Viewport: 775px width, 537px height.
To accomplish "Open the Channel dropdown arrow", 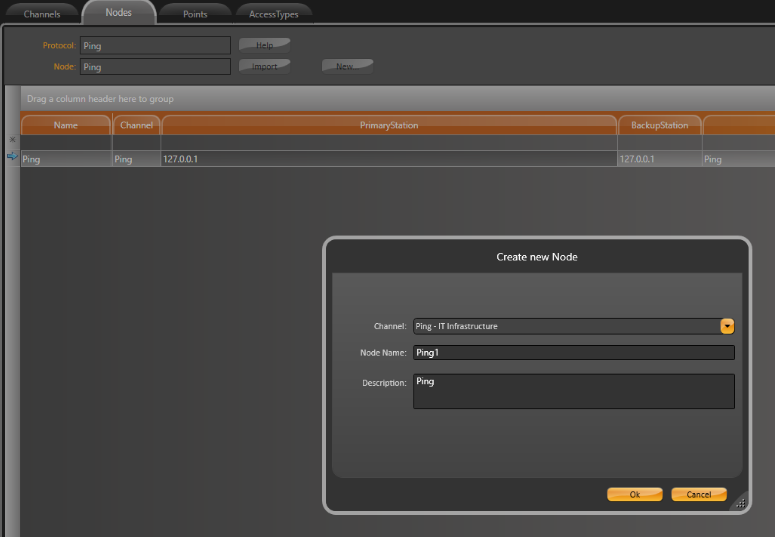I will pyautogui.click(x=727, y=326).
